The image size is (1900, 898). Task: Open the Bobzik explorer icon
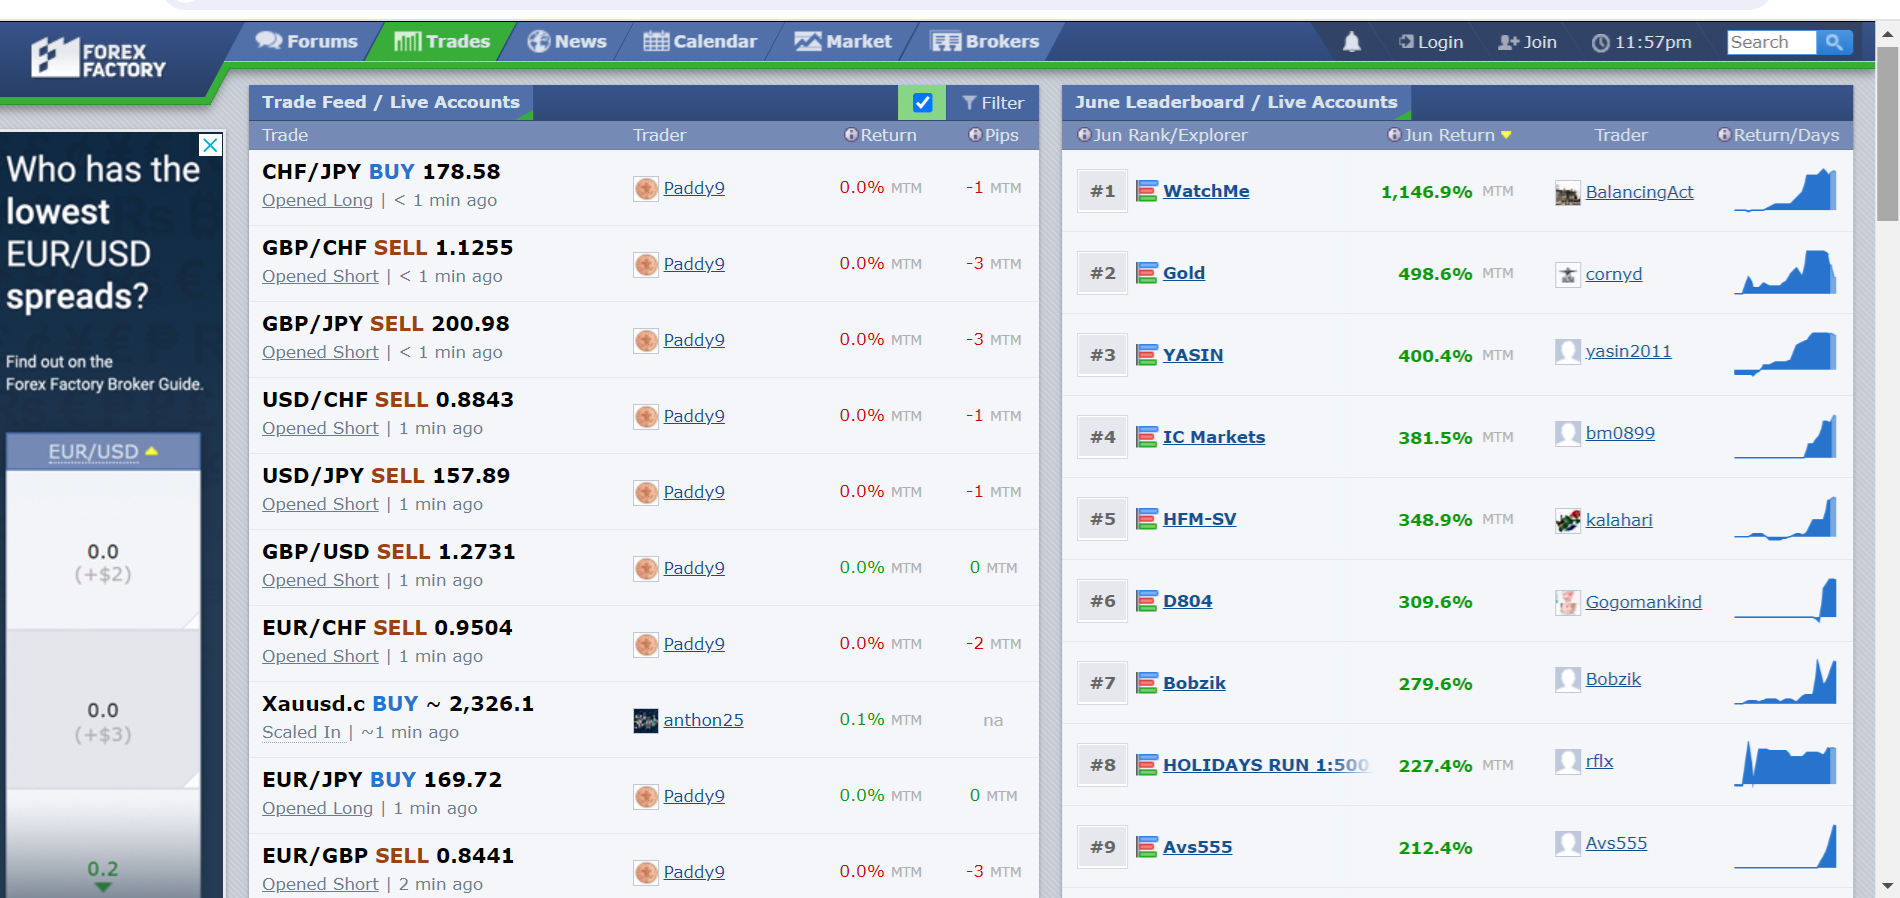(1147, 683)
